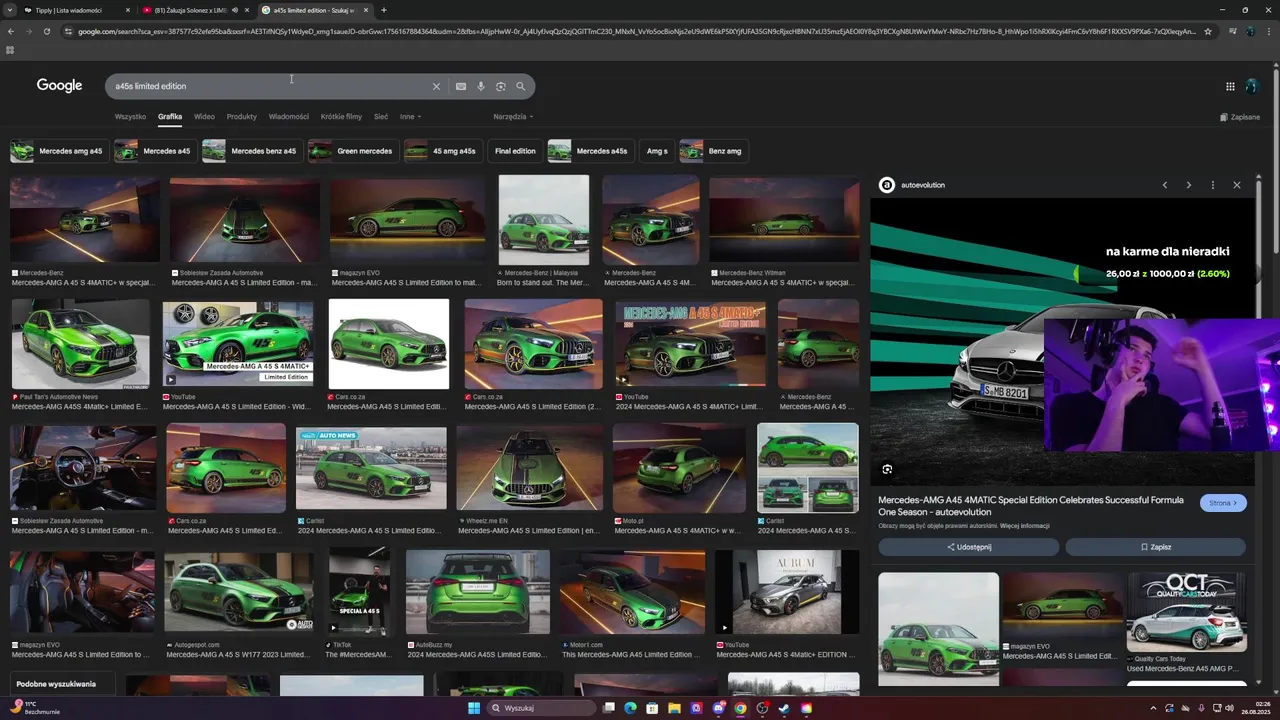Viewport: 1280px width, 720px height.
Task: Open a new Chrome tab
Action: (x=383, y=10)
